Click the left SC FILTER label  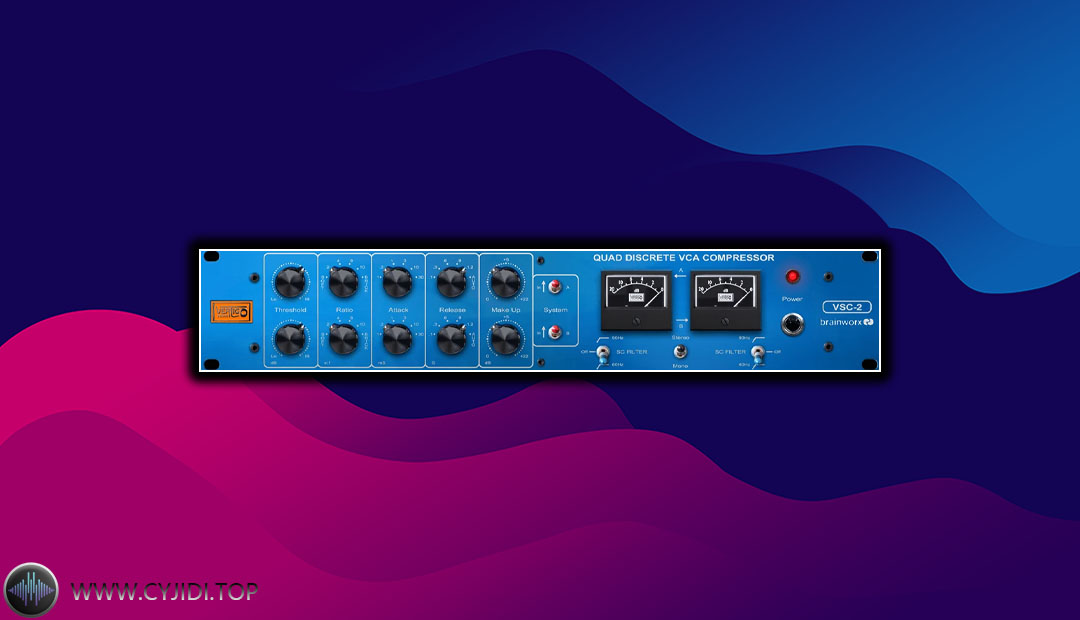click(632, 352)
